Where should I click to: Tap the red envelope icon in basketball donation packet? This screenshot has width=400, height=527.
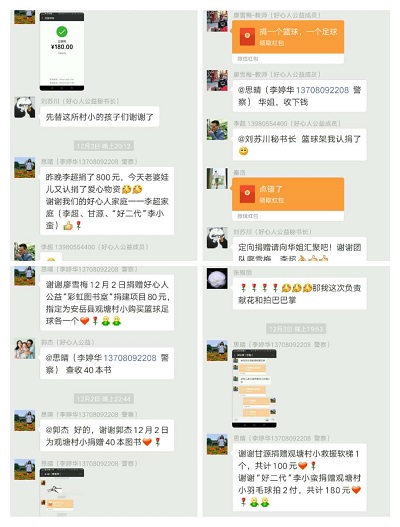coord(247,36)
